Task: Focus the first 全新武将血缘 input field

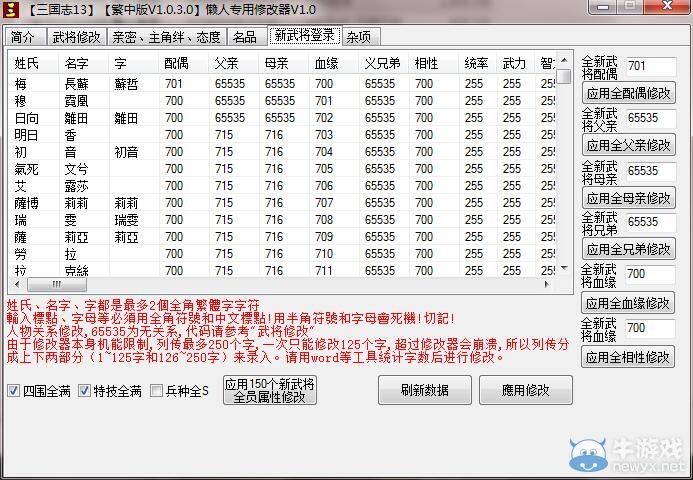Action: point(650,274)
